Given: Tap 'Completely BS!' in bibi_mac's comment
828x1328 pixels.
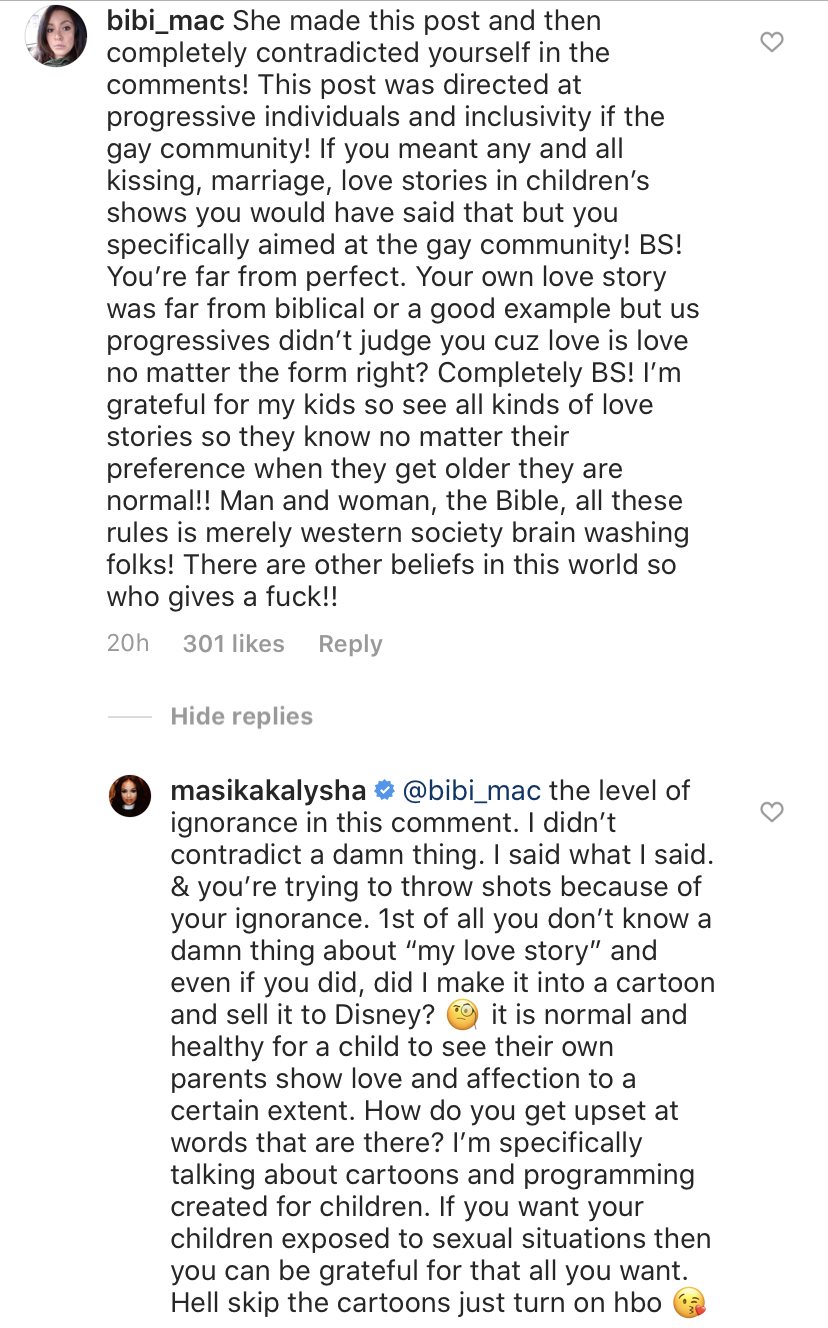Looking at the screenshot, I should point(541,373).
